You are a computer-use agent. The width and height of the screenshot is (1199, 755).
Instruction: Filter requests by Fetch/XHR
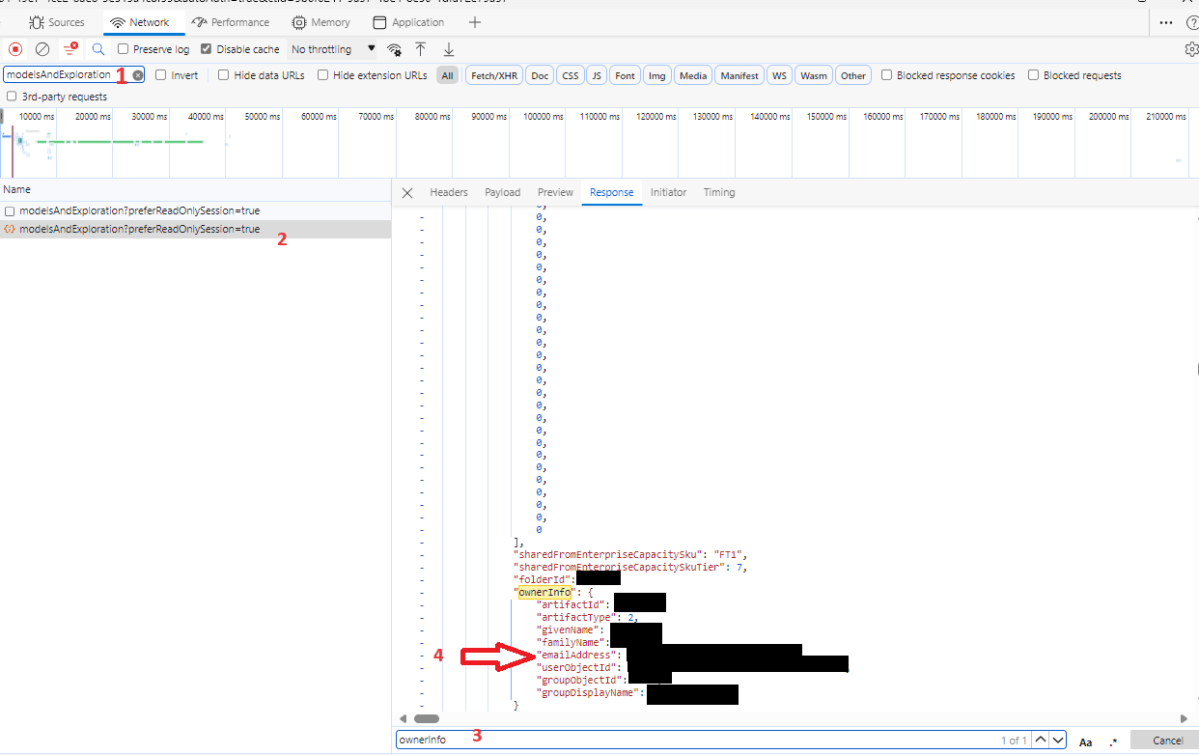pos(493,74)
